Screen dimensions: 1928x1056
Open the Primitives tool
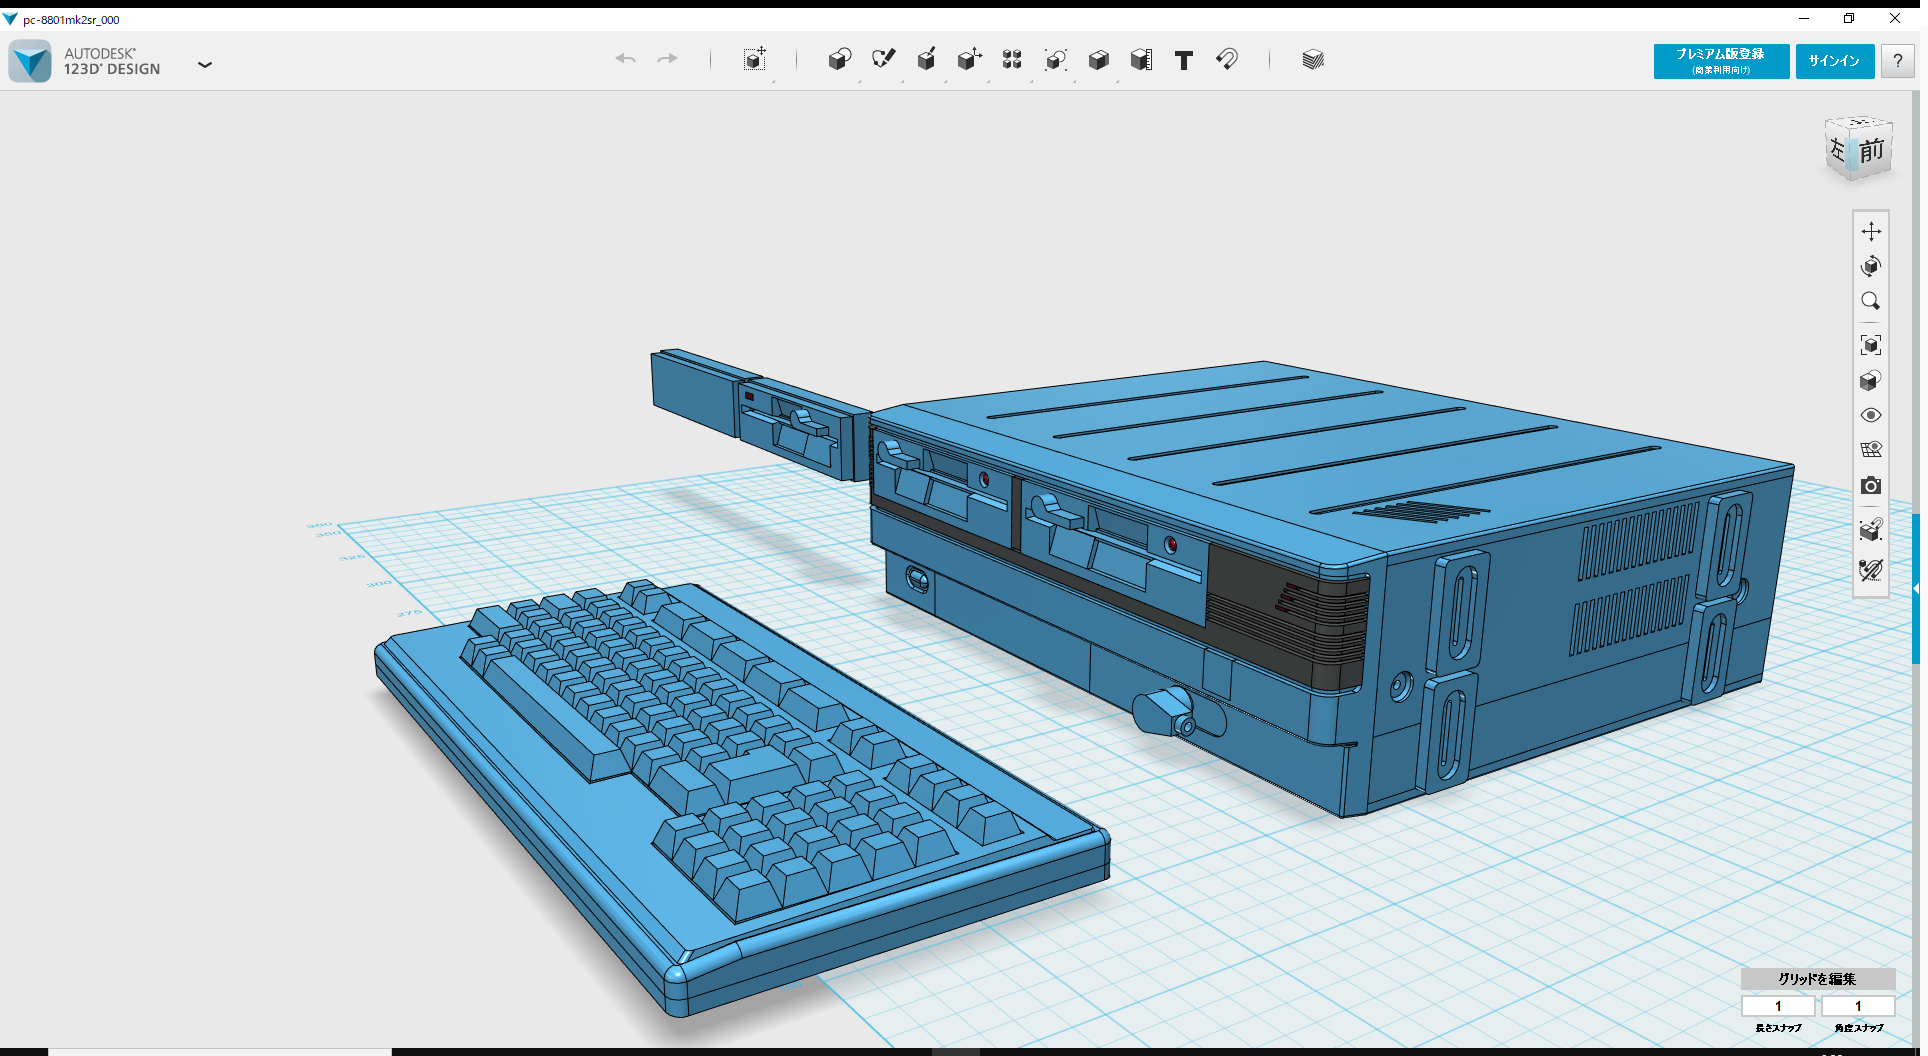point(840,60)
